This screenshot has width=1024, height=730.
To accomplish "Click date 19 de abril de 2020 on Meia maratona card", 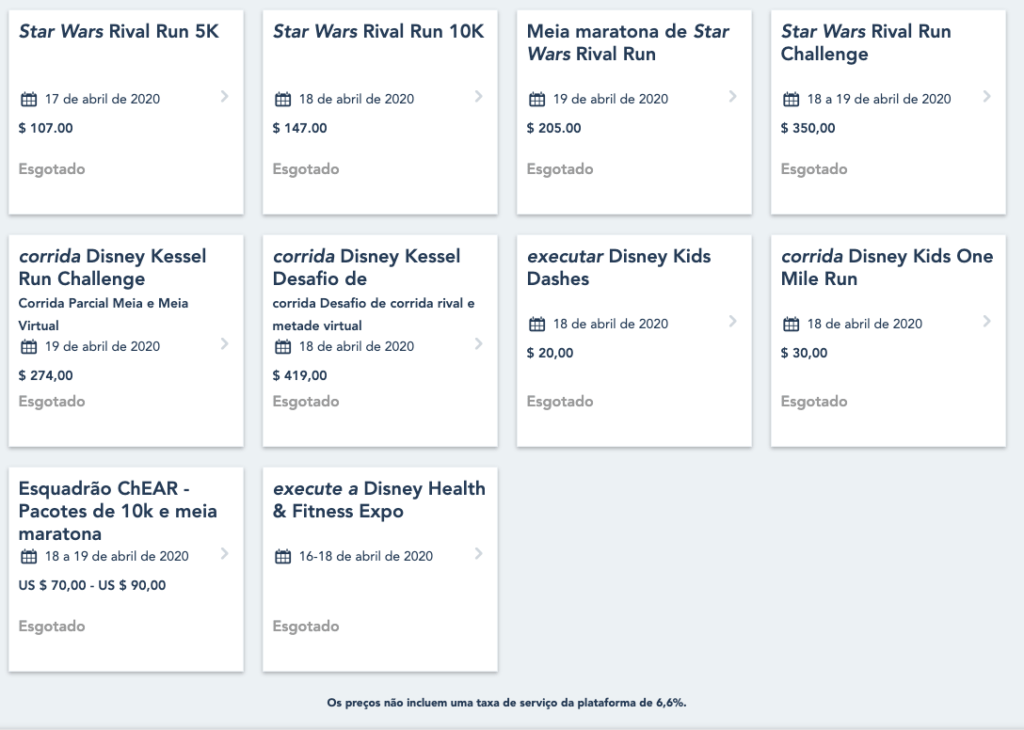I will point(611,99).
